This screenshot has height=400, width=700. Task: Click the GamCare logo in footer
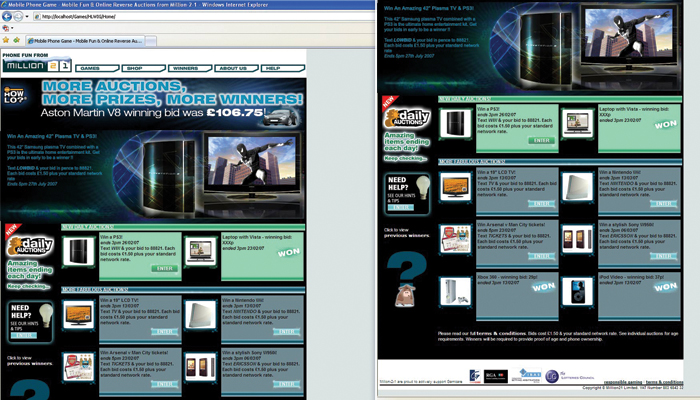tap(475, 376)
